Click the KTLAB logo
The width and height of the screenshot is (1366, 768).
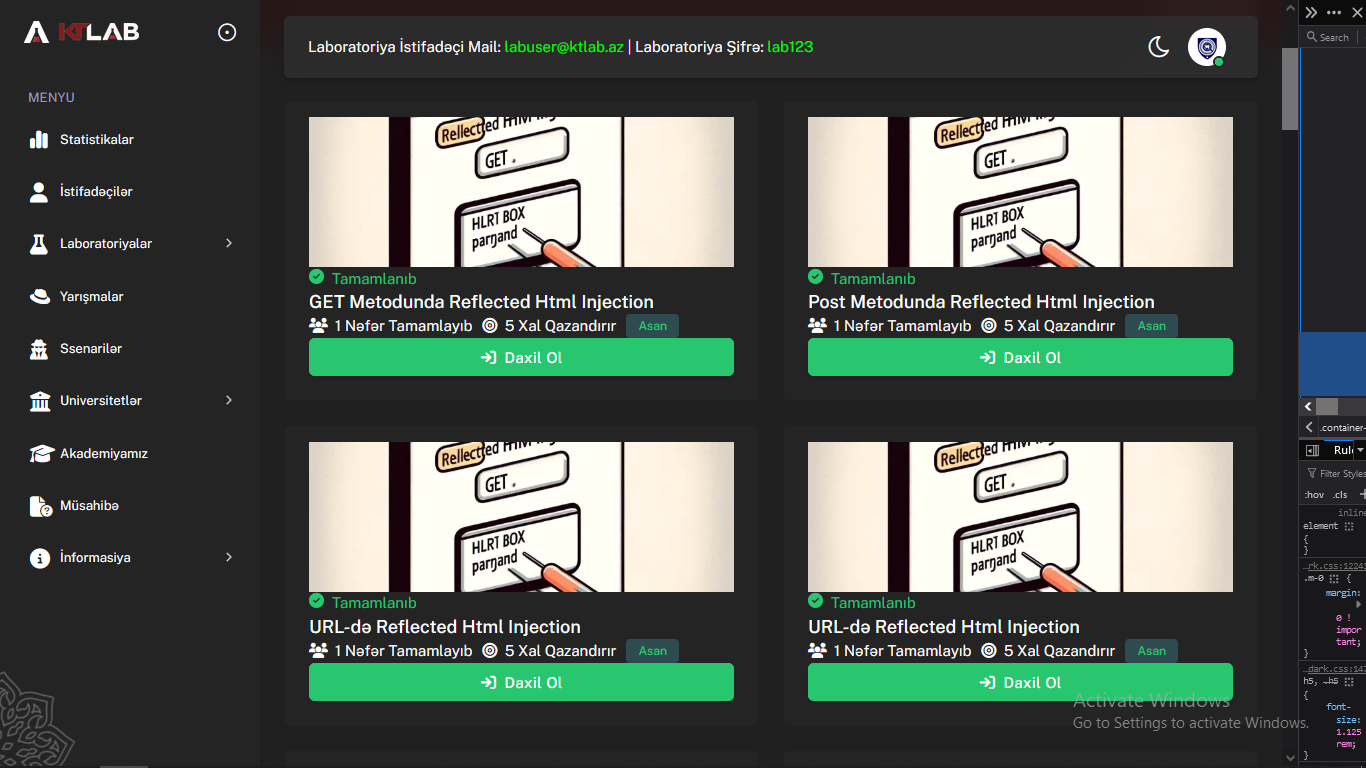82,32
